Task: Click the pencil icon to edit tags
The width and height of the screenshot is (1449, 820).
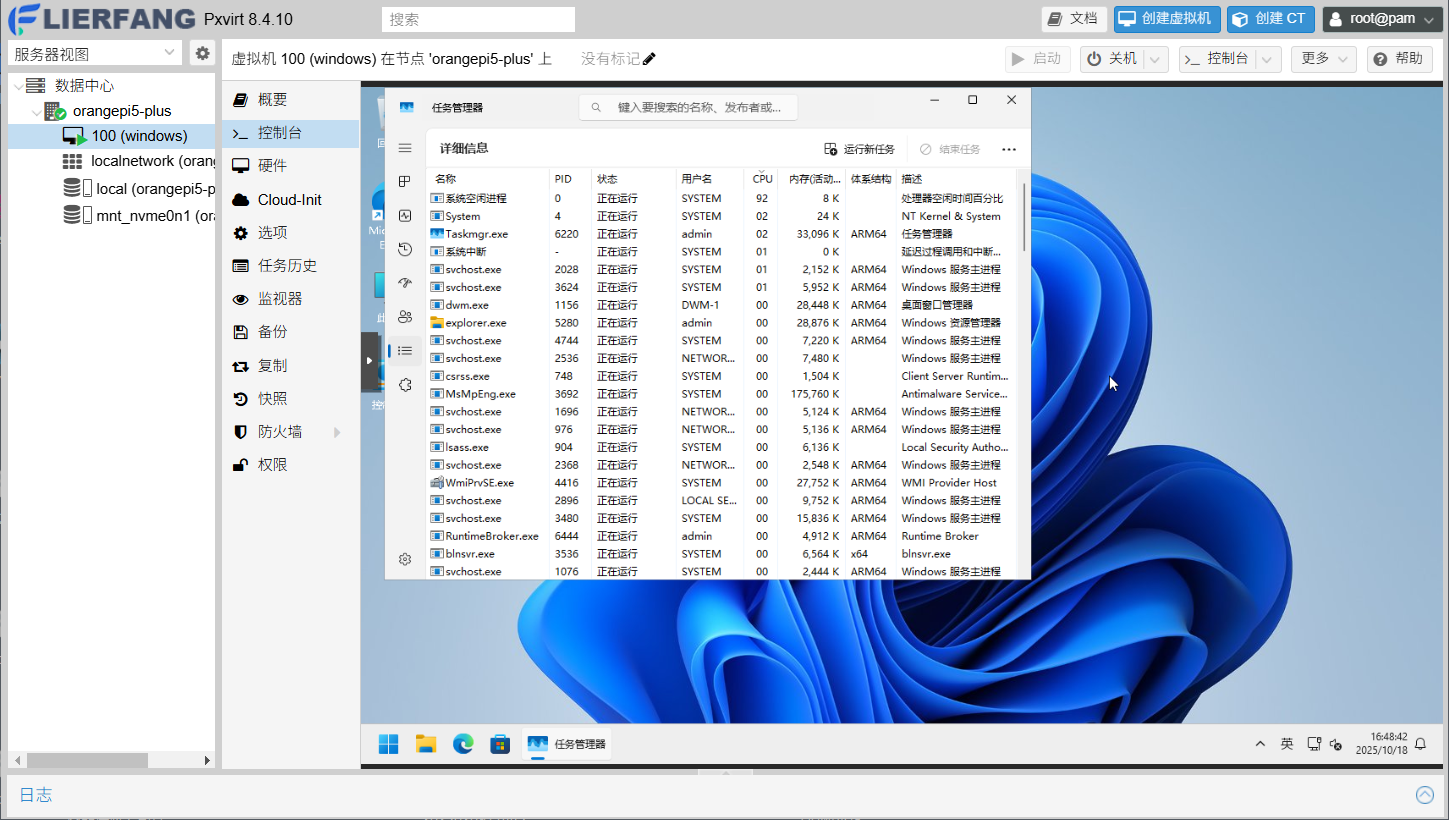Action: [x=649, y=59]
